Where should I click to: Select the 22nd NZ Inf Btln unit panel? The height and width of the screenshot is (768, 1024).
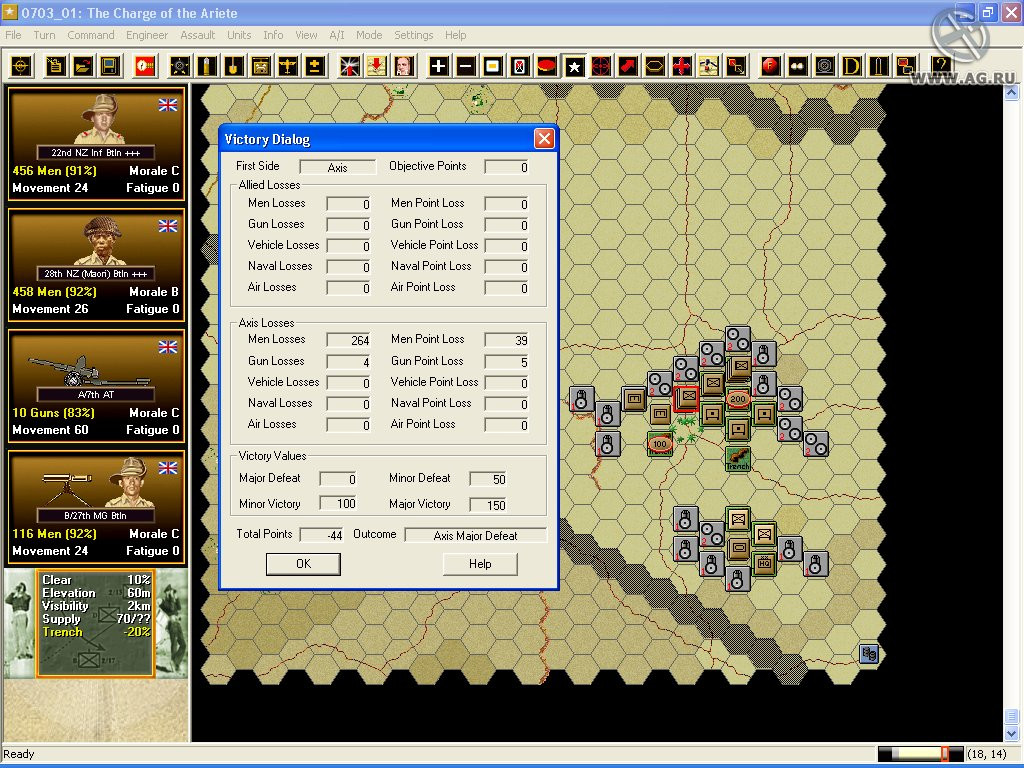[x=95, y=145]
